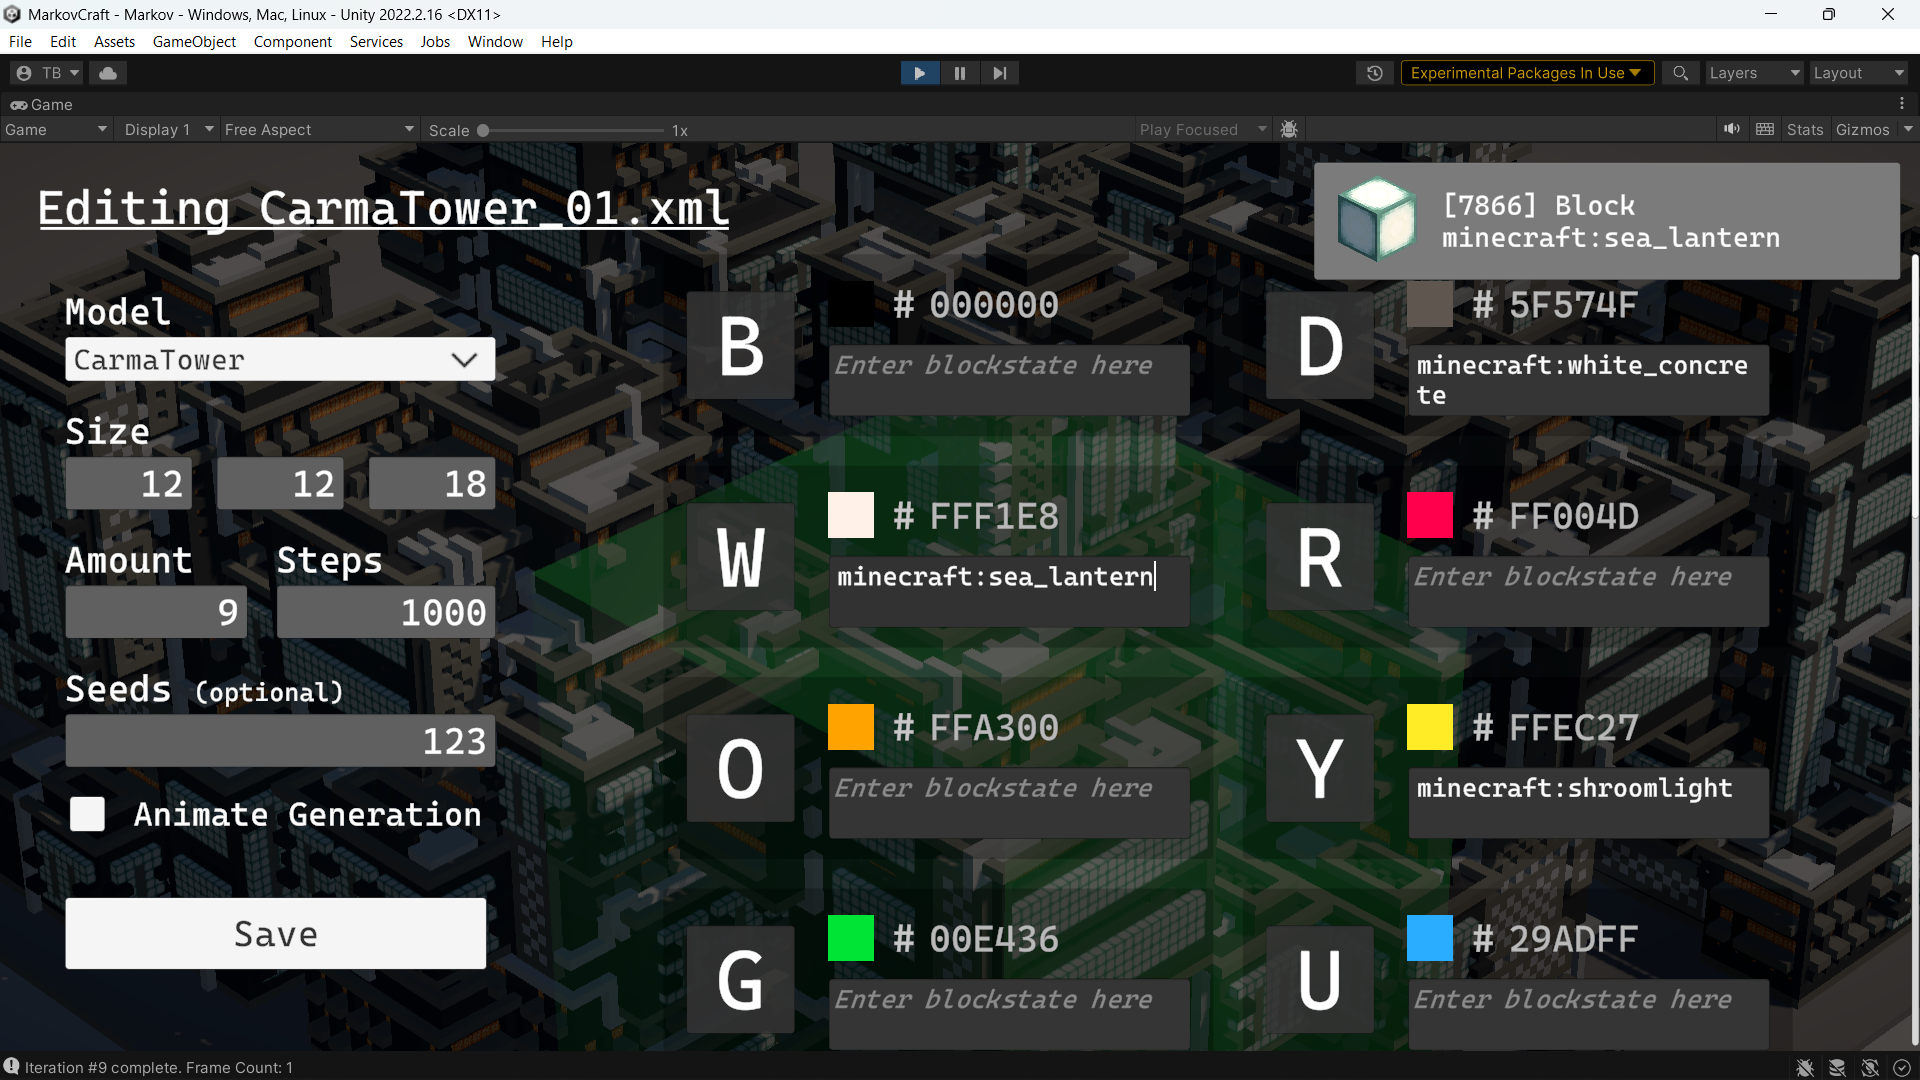Open Unity Cloud via the cloud icon
The height and width of the screenshot is (1080, 1920).
tap(107, 72)
